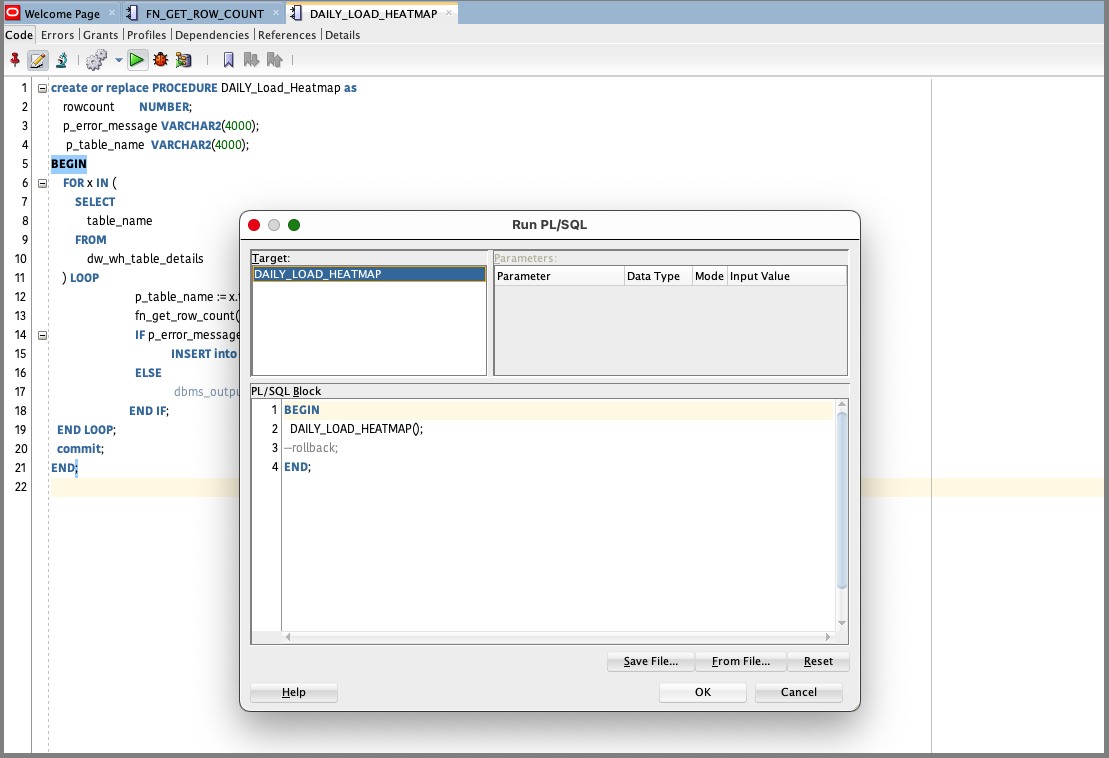The height and width of the screenshot is (758, 1109).
Task: Click the PL/SQL Block scroll-down arrow
Action: coord(842,623)
